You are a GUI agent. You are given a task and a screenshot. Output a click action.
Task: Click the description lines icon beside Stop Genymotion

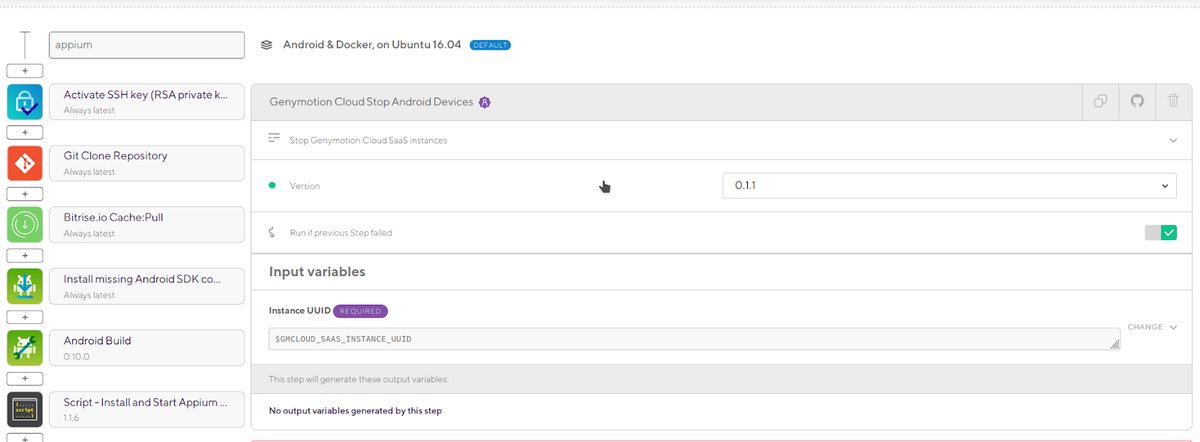point(273,139)
